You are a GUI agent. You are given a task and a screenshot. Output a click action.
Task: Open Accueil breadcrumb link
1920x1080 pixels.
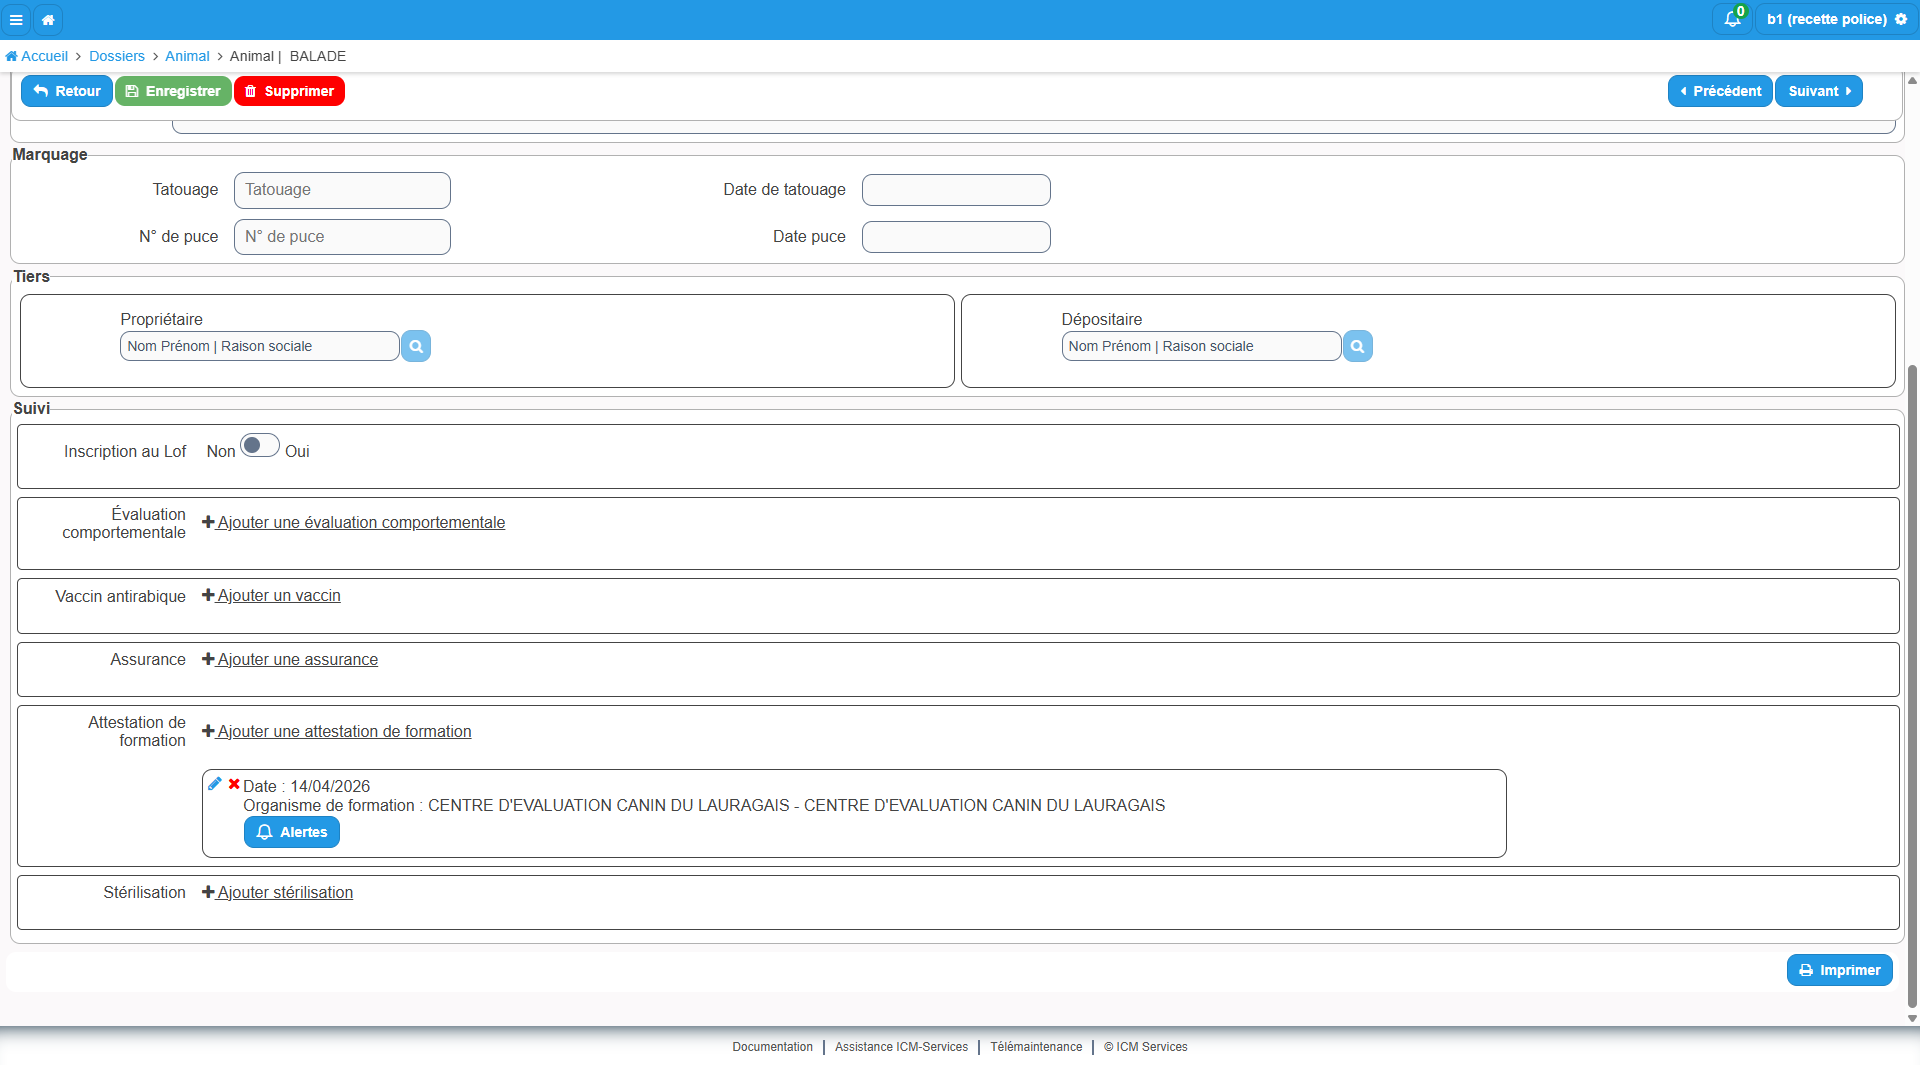point(37,56)
